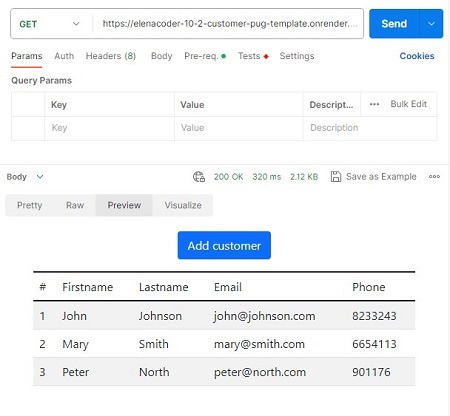Open the GET method dropdown

(50, 24)
